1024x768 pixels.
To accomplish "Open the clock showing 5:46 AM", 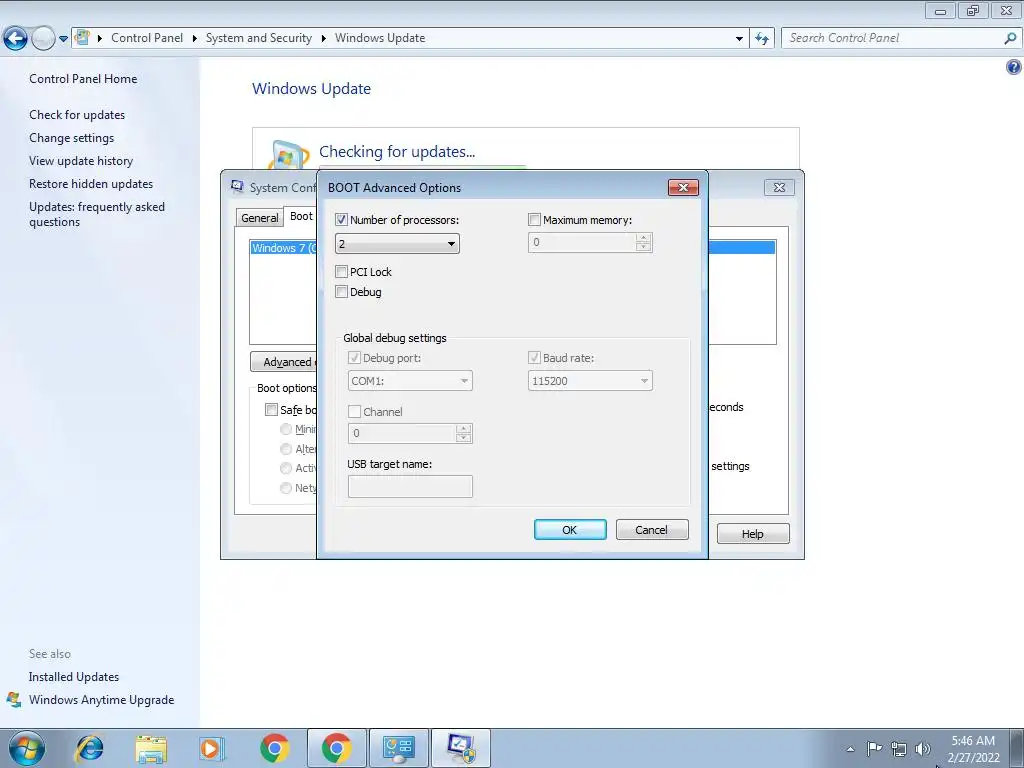I will click(x=973, y=749).
